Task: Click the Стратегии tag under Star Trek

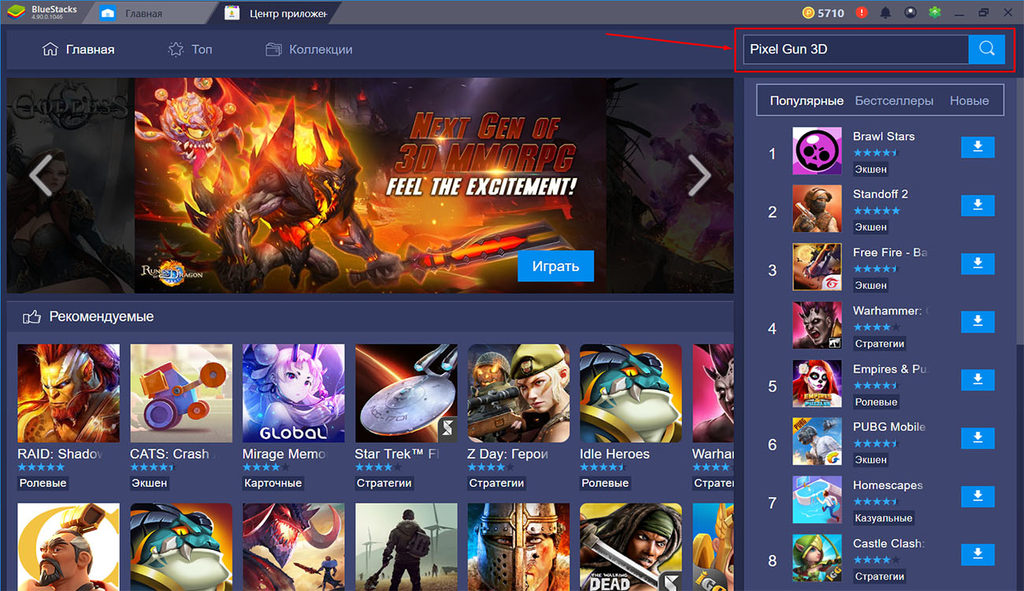Action: (384, 483)
